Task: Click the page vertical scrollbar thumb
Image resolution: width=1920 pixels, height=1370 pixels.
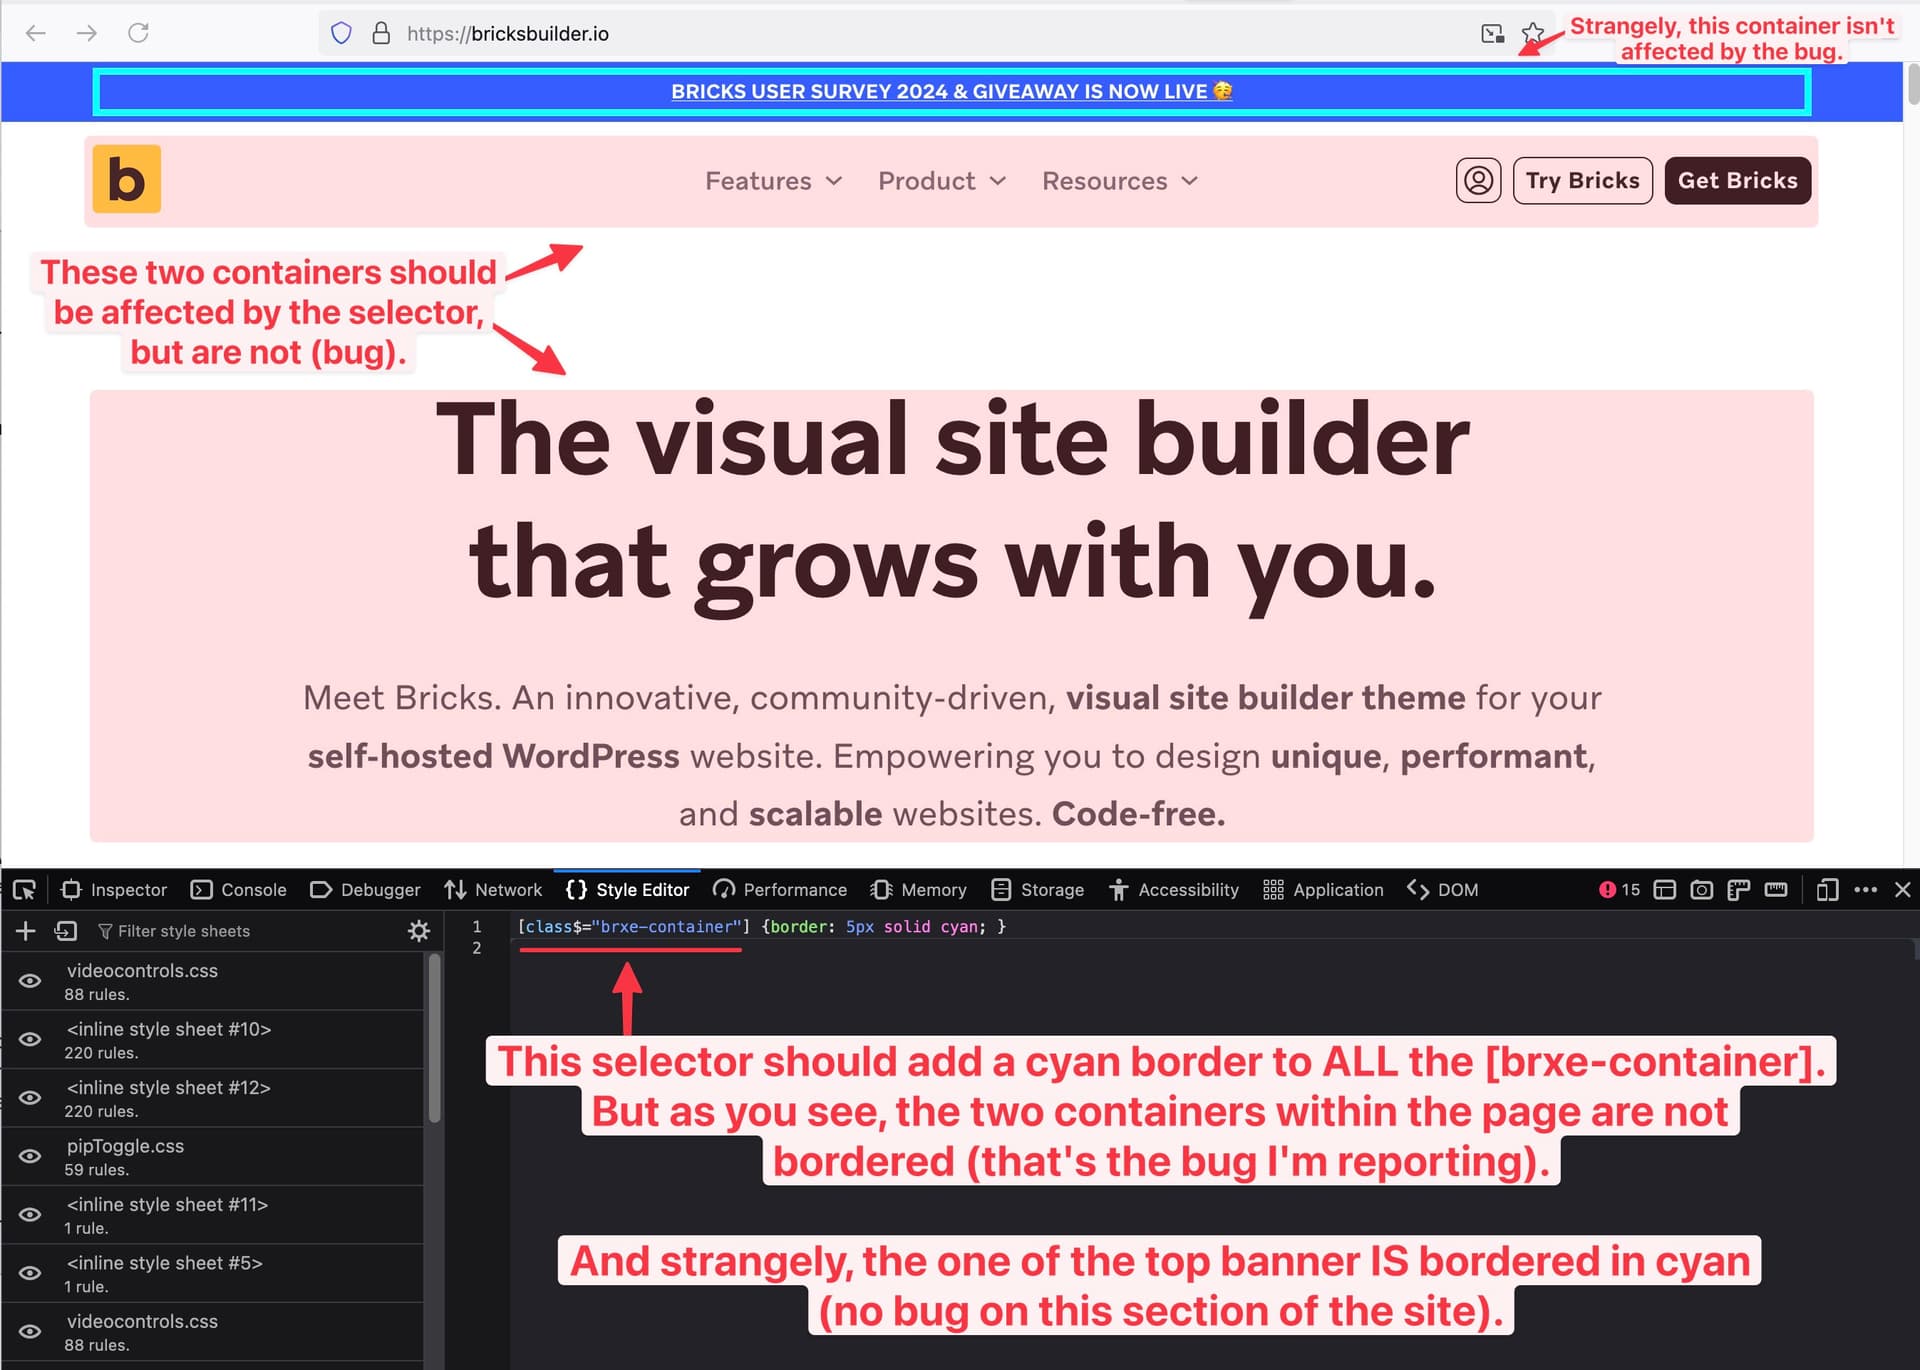Action: 1912,84
